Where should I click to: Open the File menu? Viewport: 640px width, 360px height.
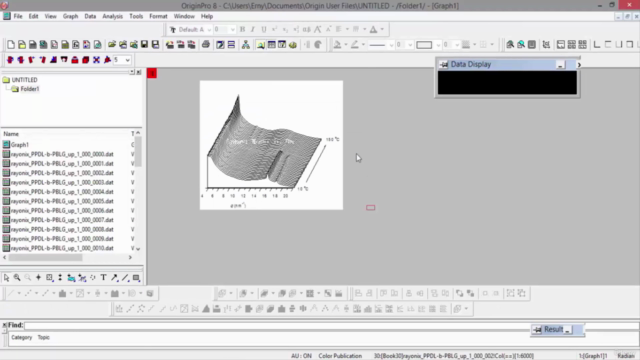click(x=18, y=16)
